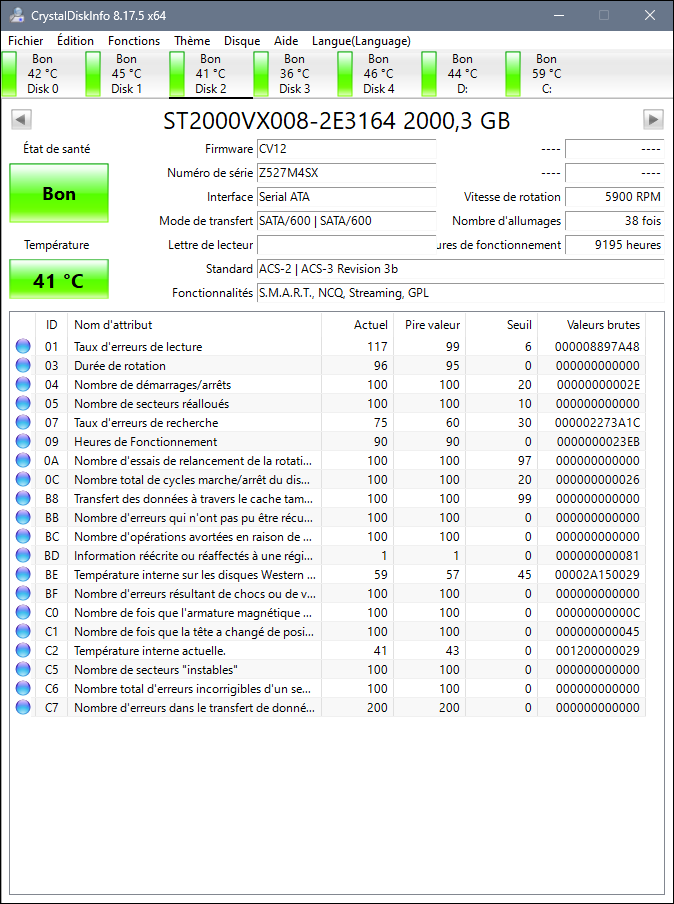Click the previous disk left arrow button
Viewport: 674px width, 904px height.
(21, 120)
